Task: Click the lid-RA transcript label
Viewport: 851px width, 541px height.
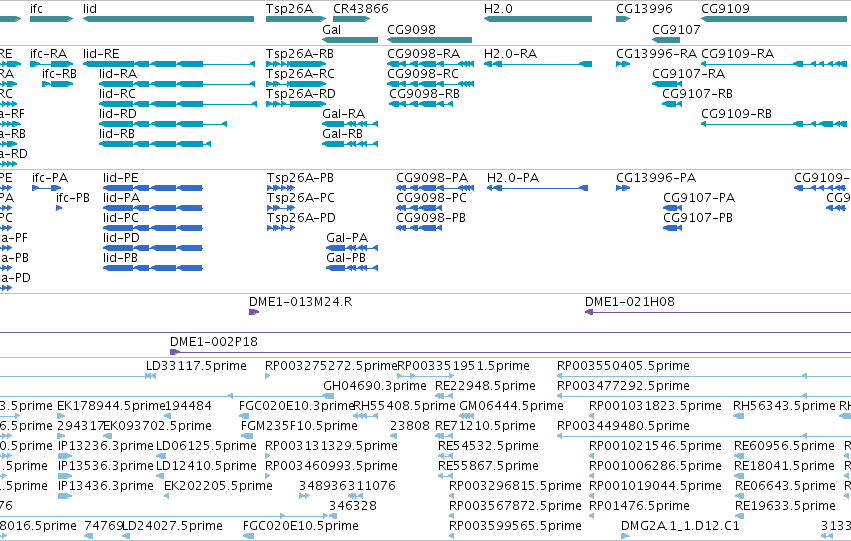Action: click(118, 74)
